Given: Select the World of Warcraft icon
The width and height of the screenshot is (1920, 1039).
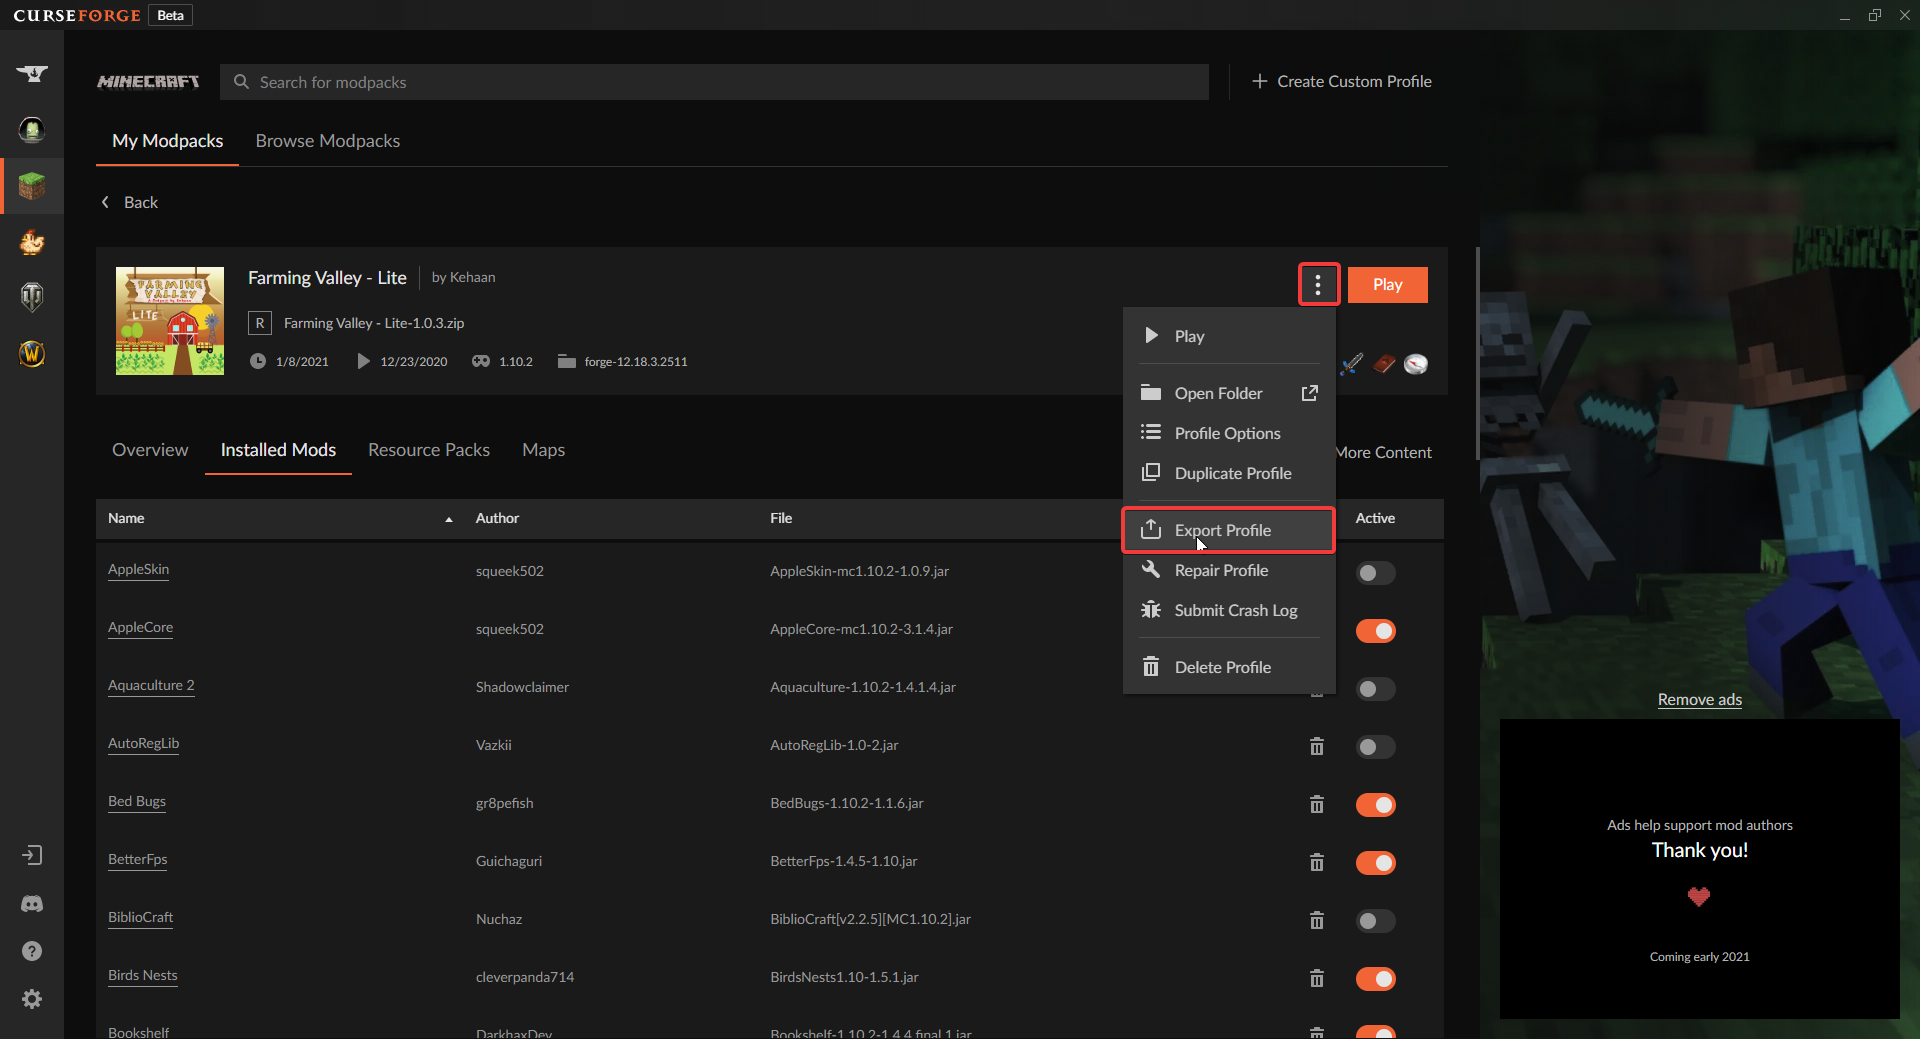Looking at the screenshot, I should click(32, 353).
